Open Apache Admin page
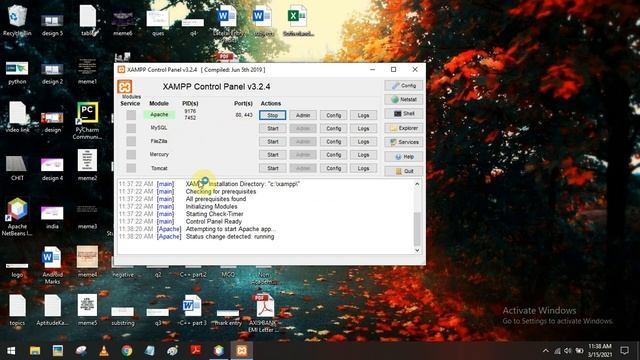 coord(303,115)
